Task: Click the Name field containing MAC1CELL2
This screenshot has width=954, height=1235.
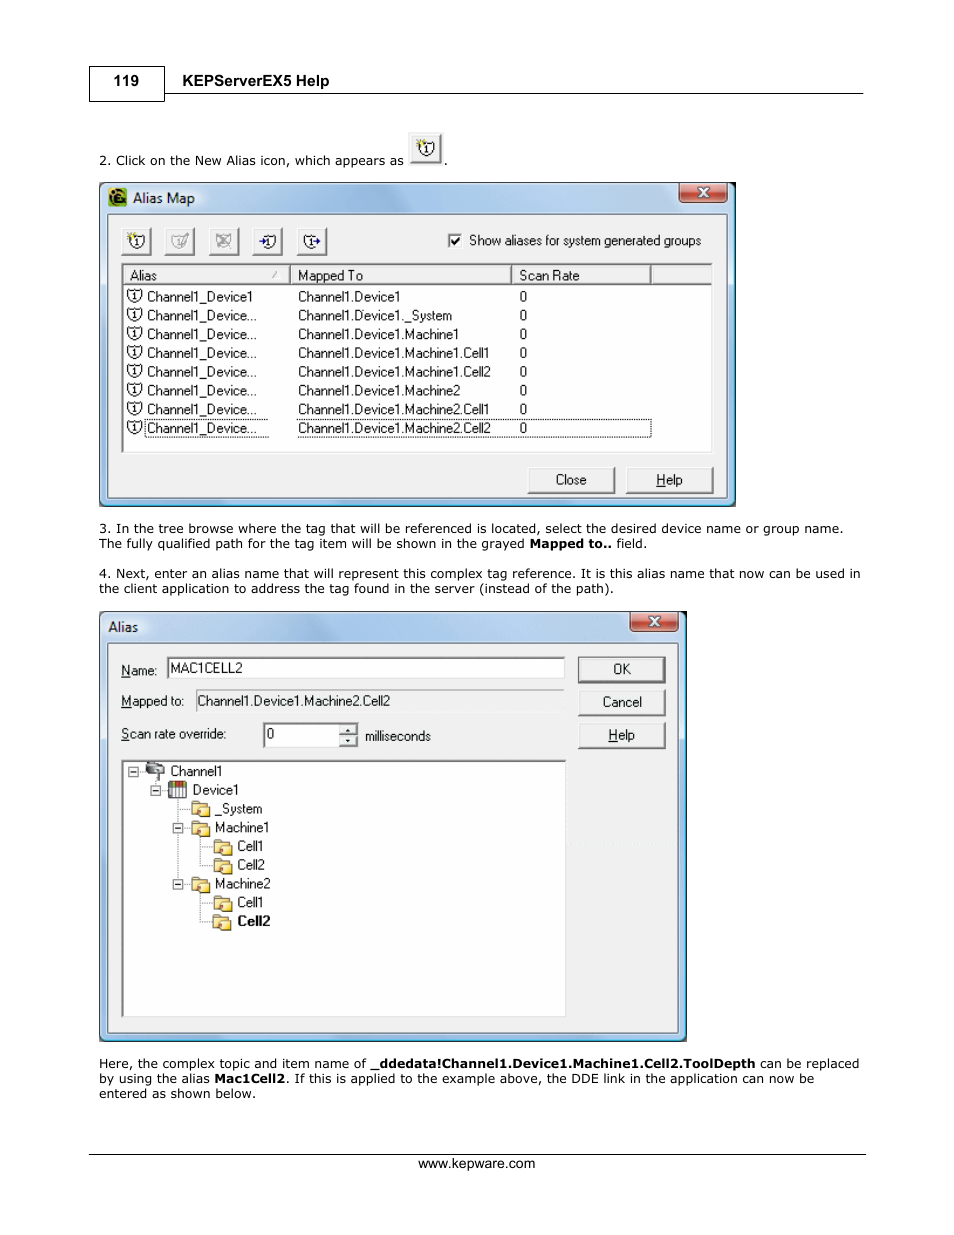Action: point(366,668)
